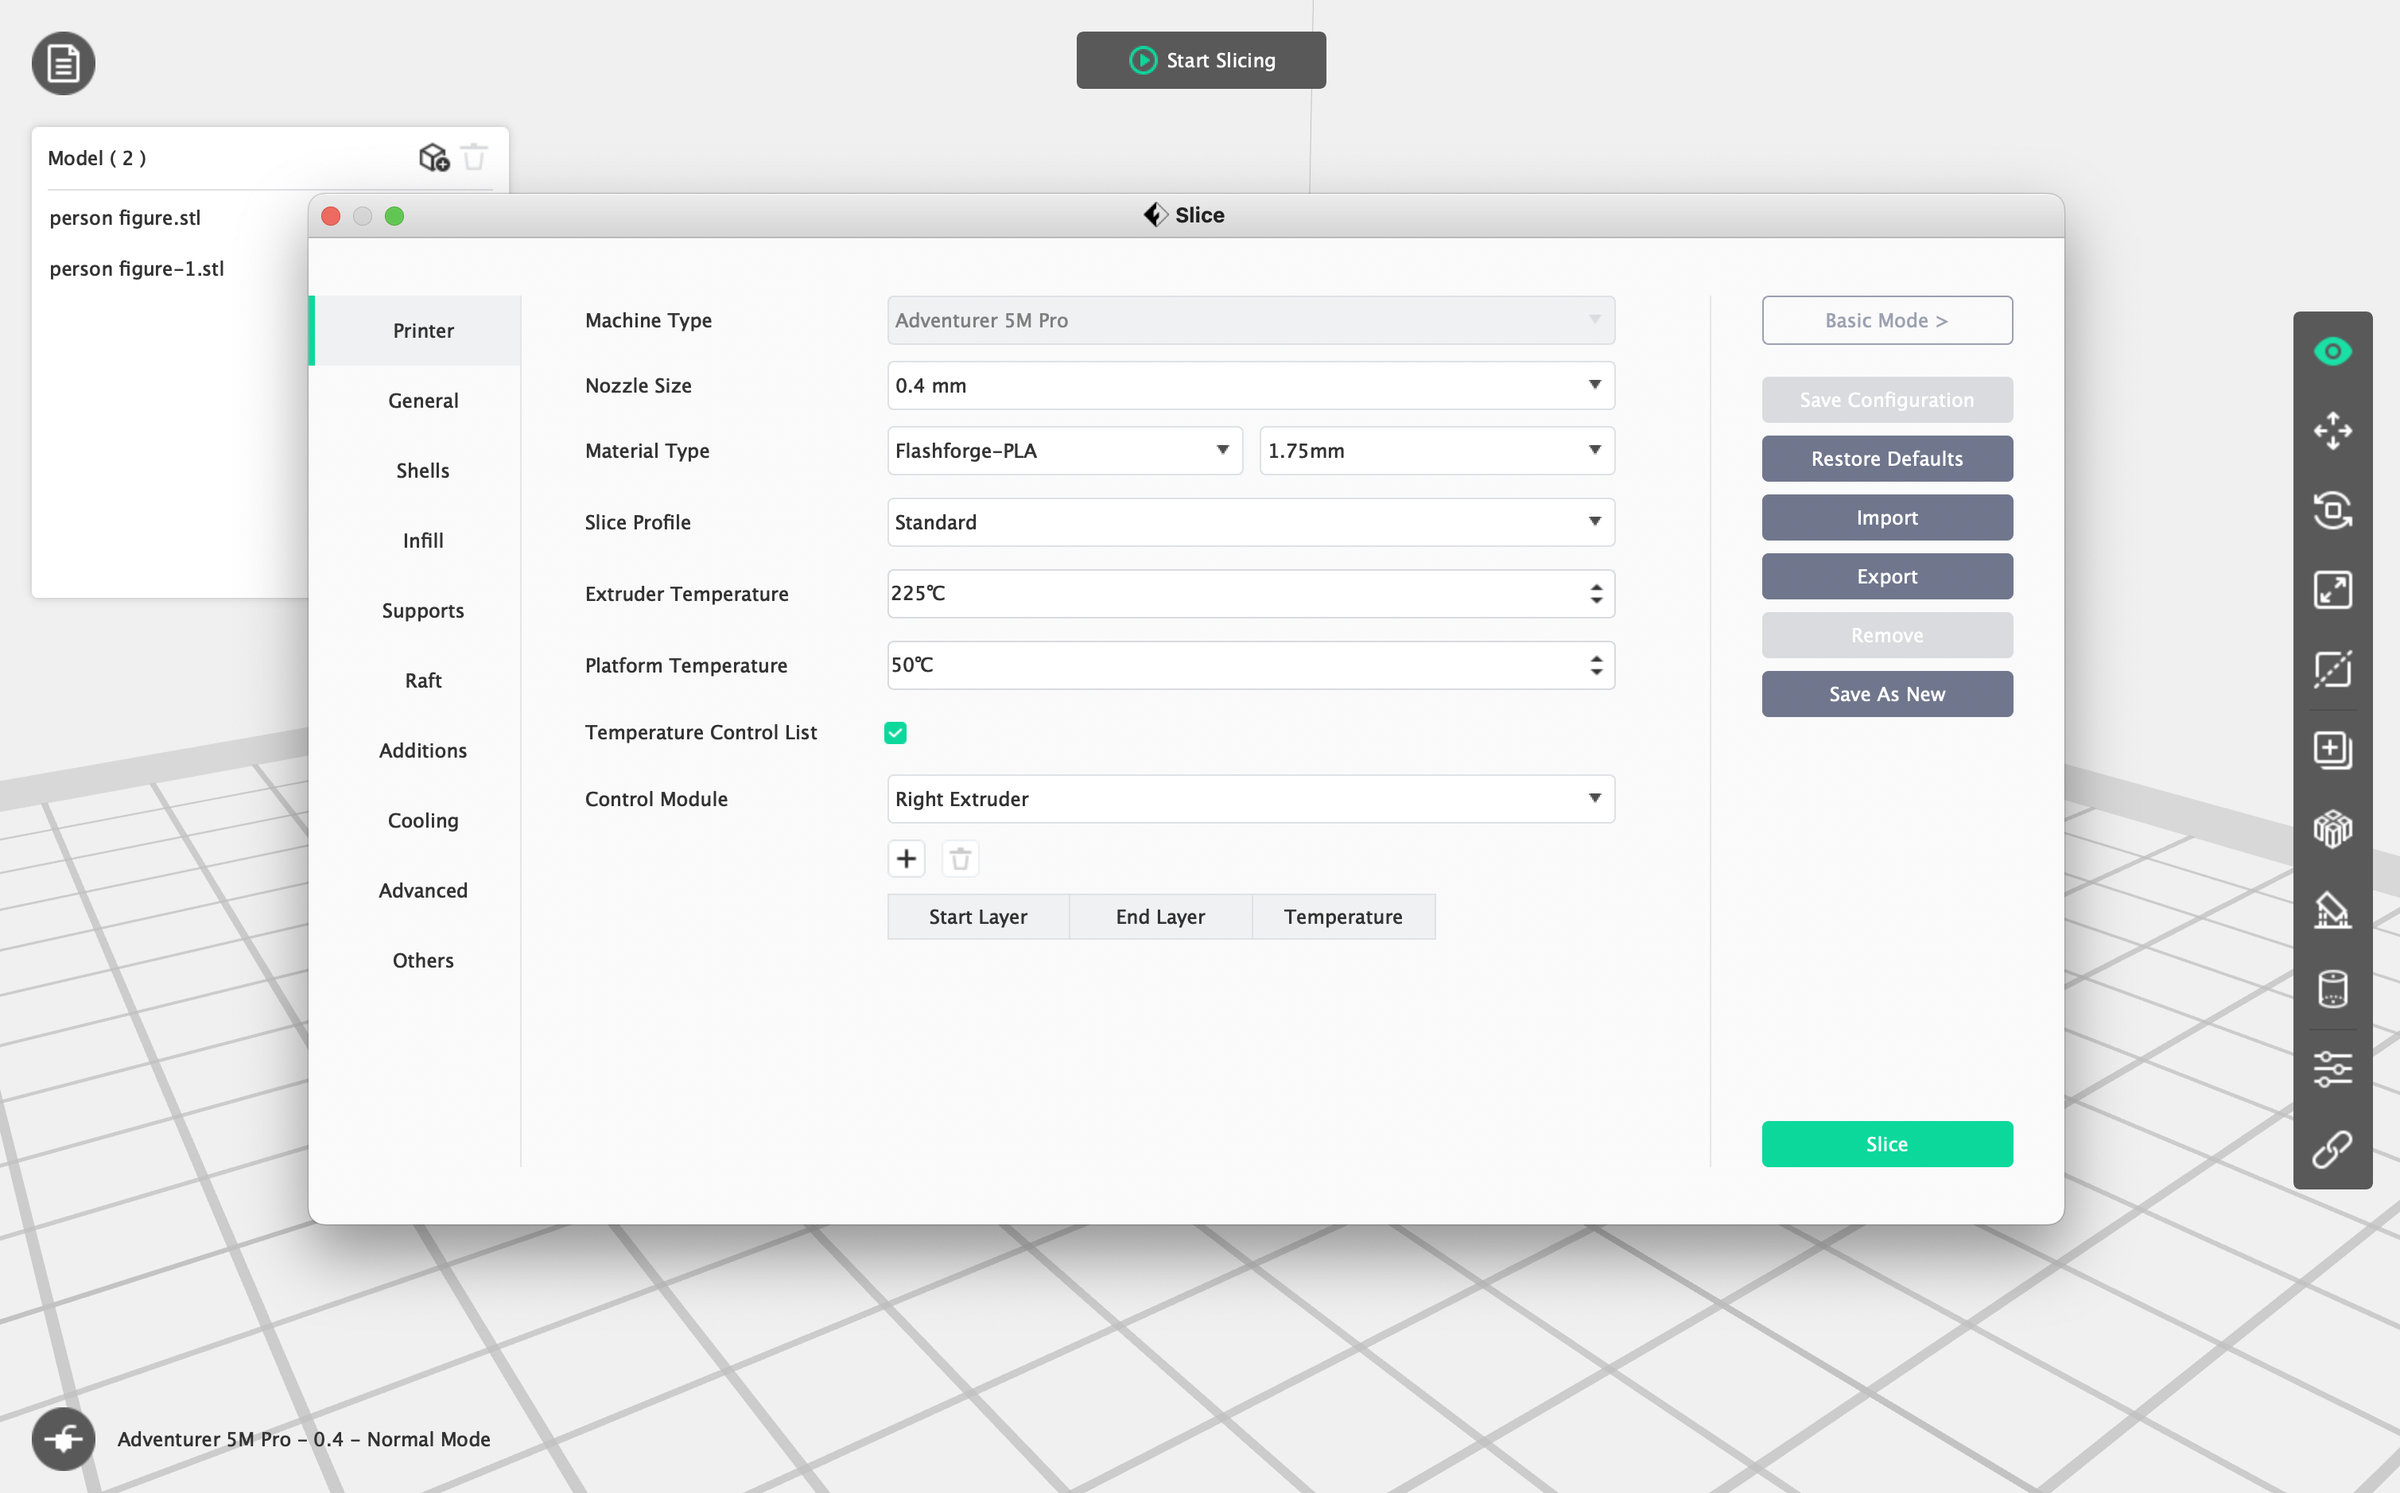Open the Nozzle Size dropdown

click(x=1250, y=386)
